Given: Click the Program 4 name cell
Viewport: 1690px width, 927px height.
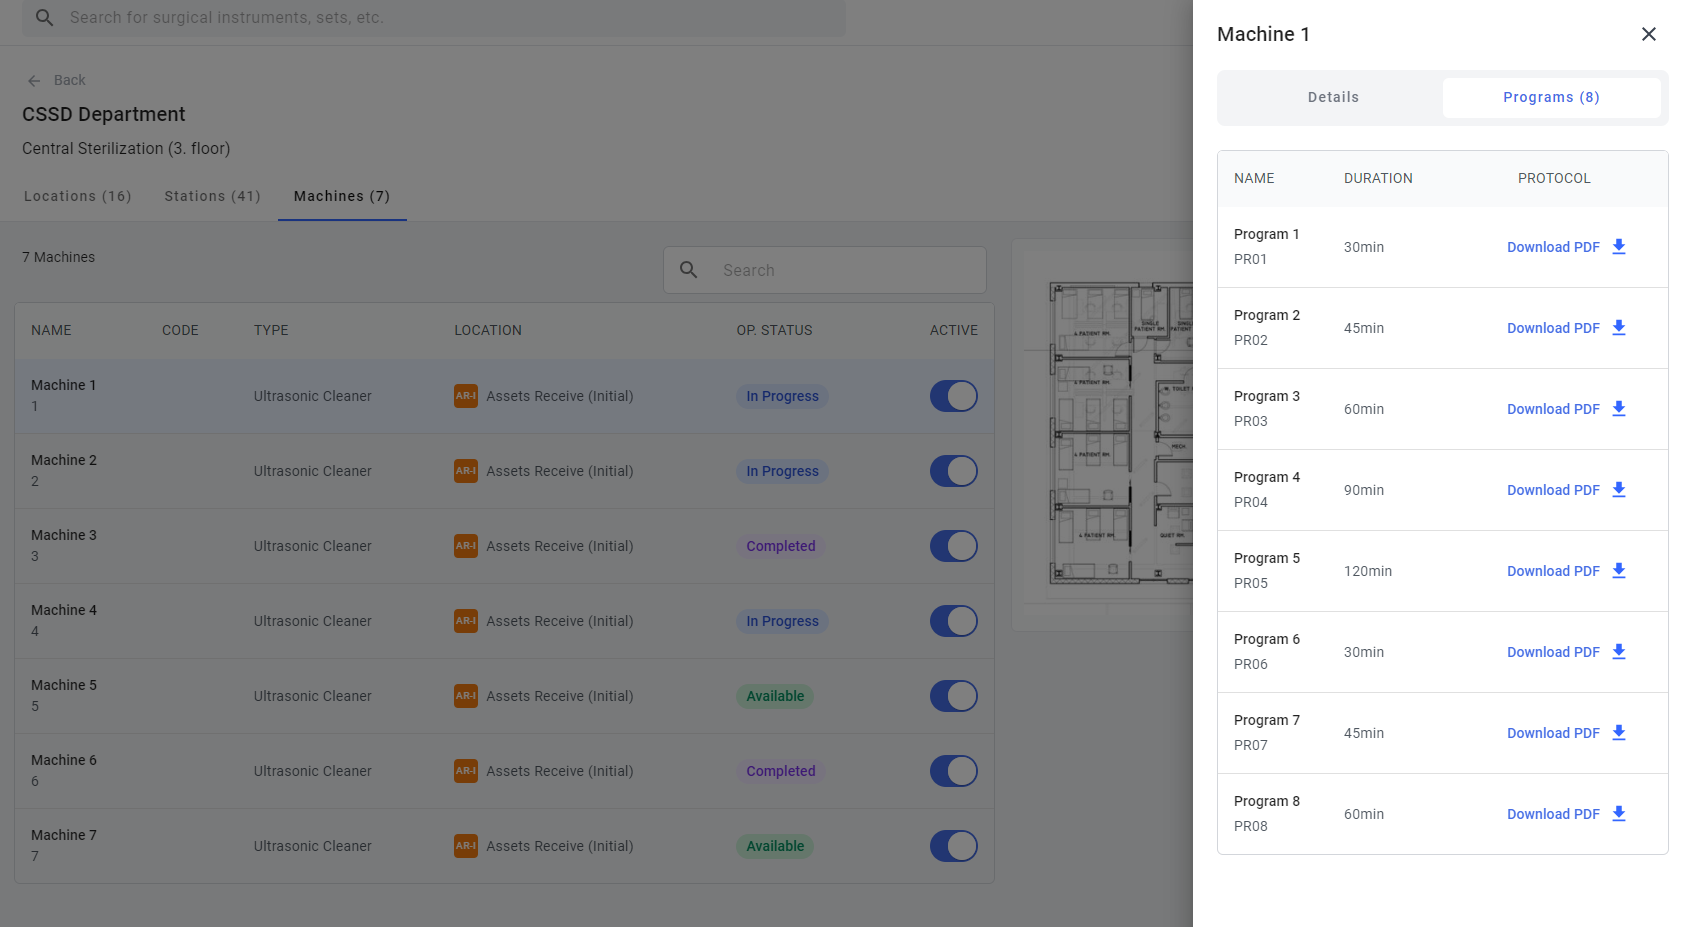Looking at the screenshot, I should 1267,477.
